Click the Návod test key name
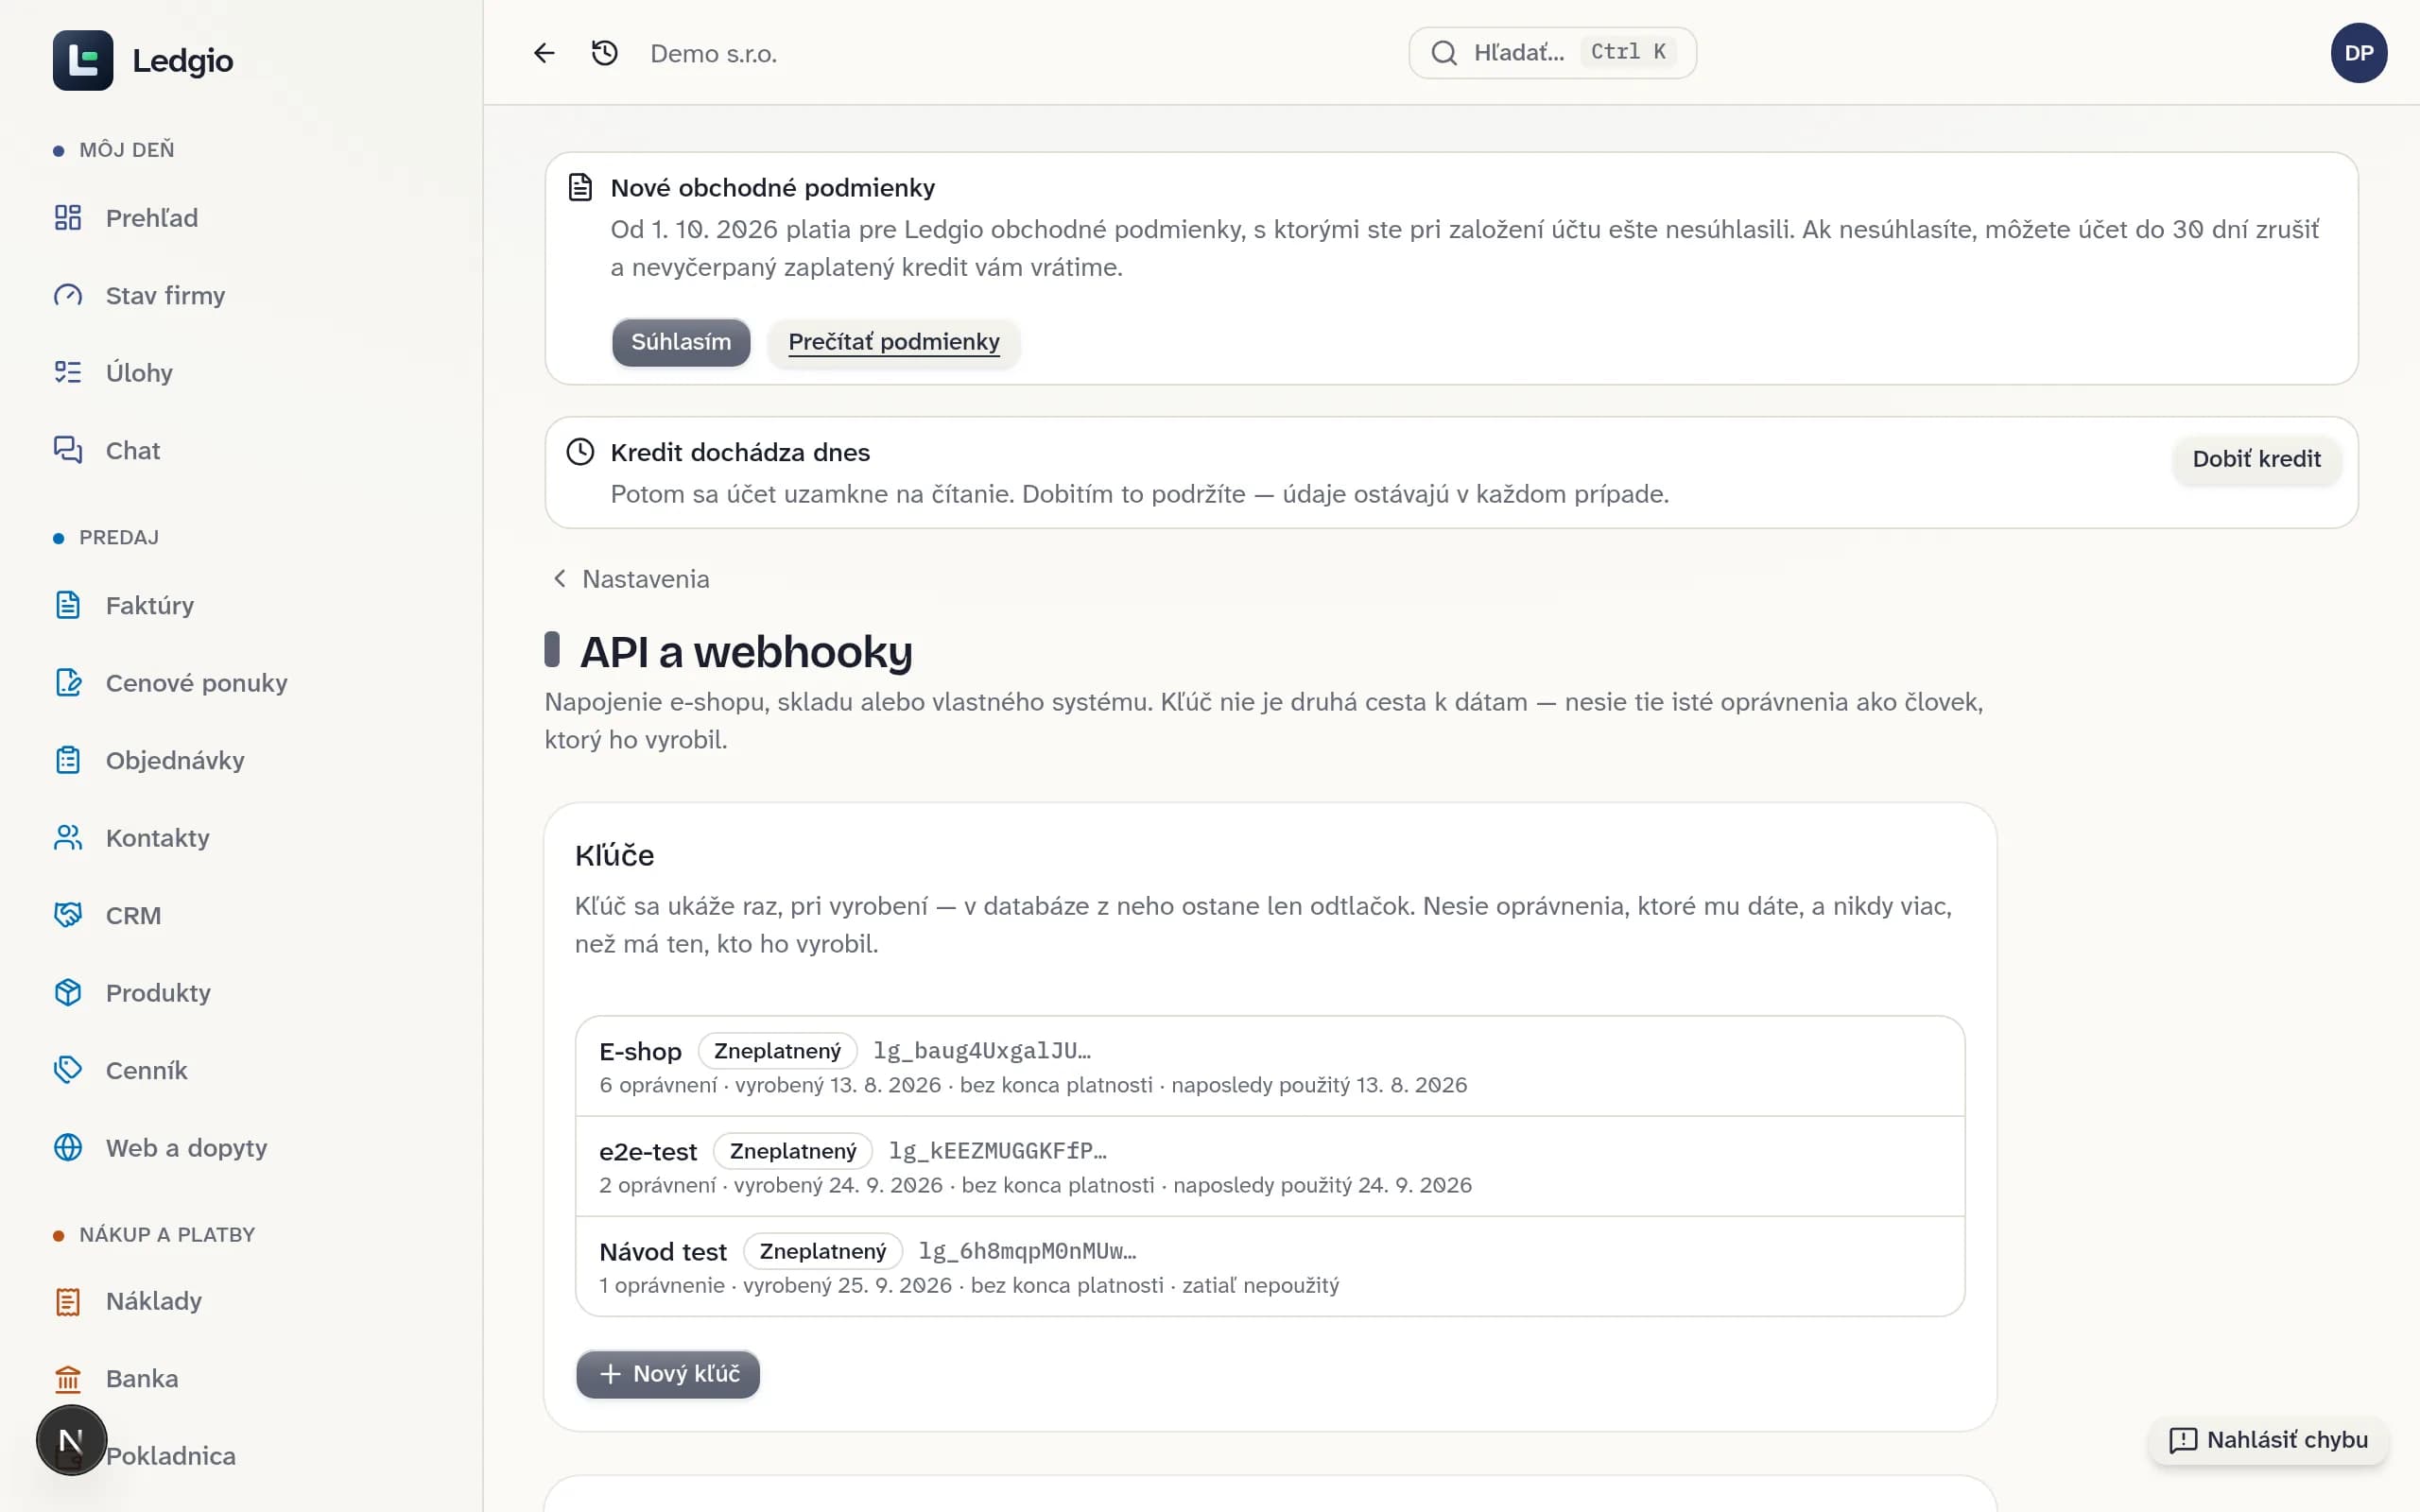 (663, 1251)
